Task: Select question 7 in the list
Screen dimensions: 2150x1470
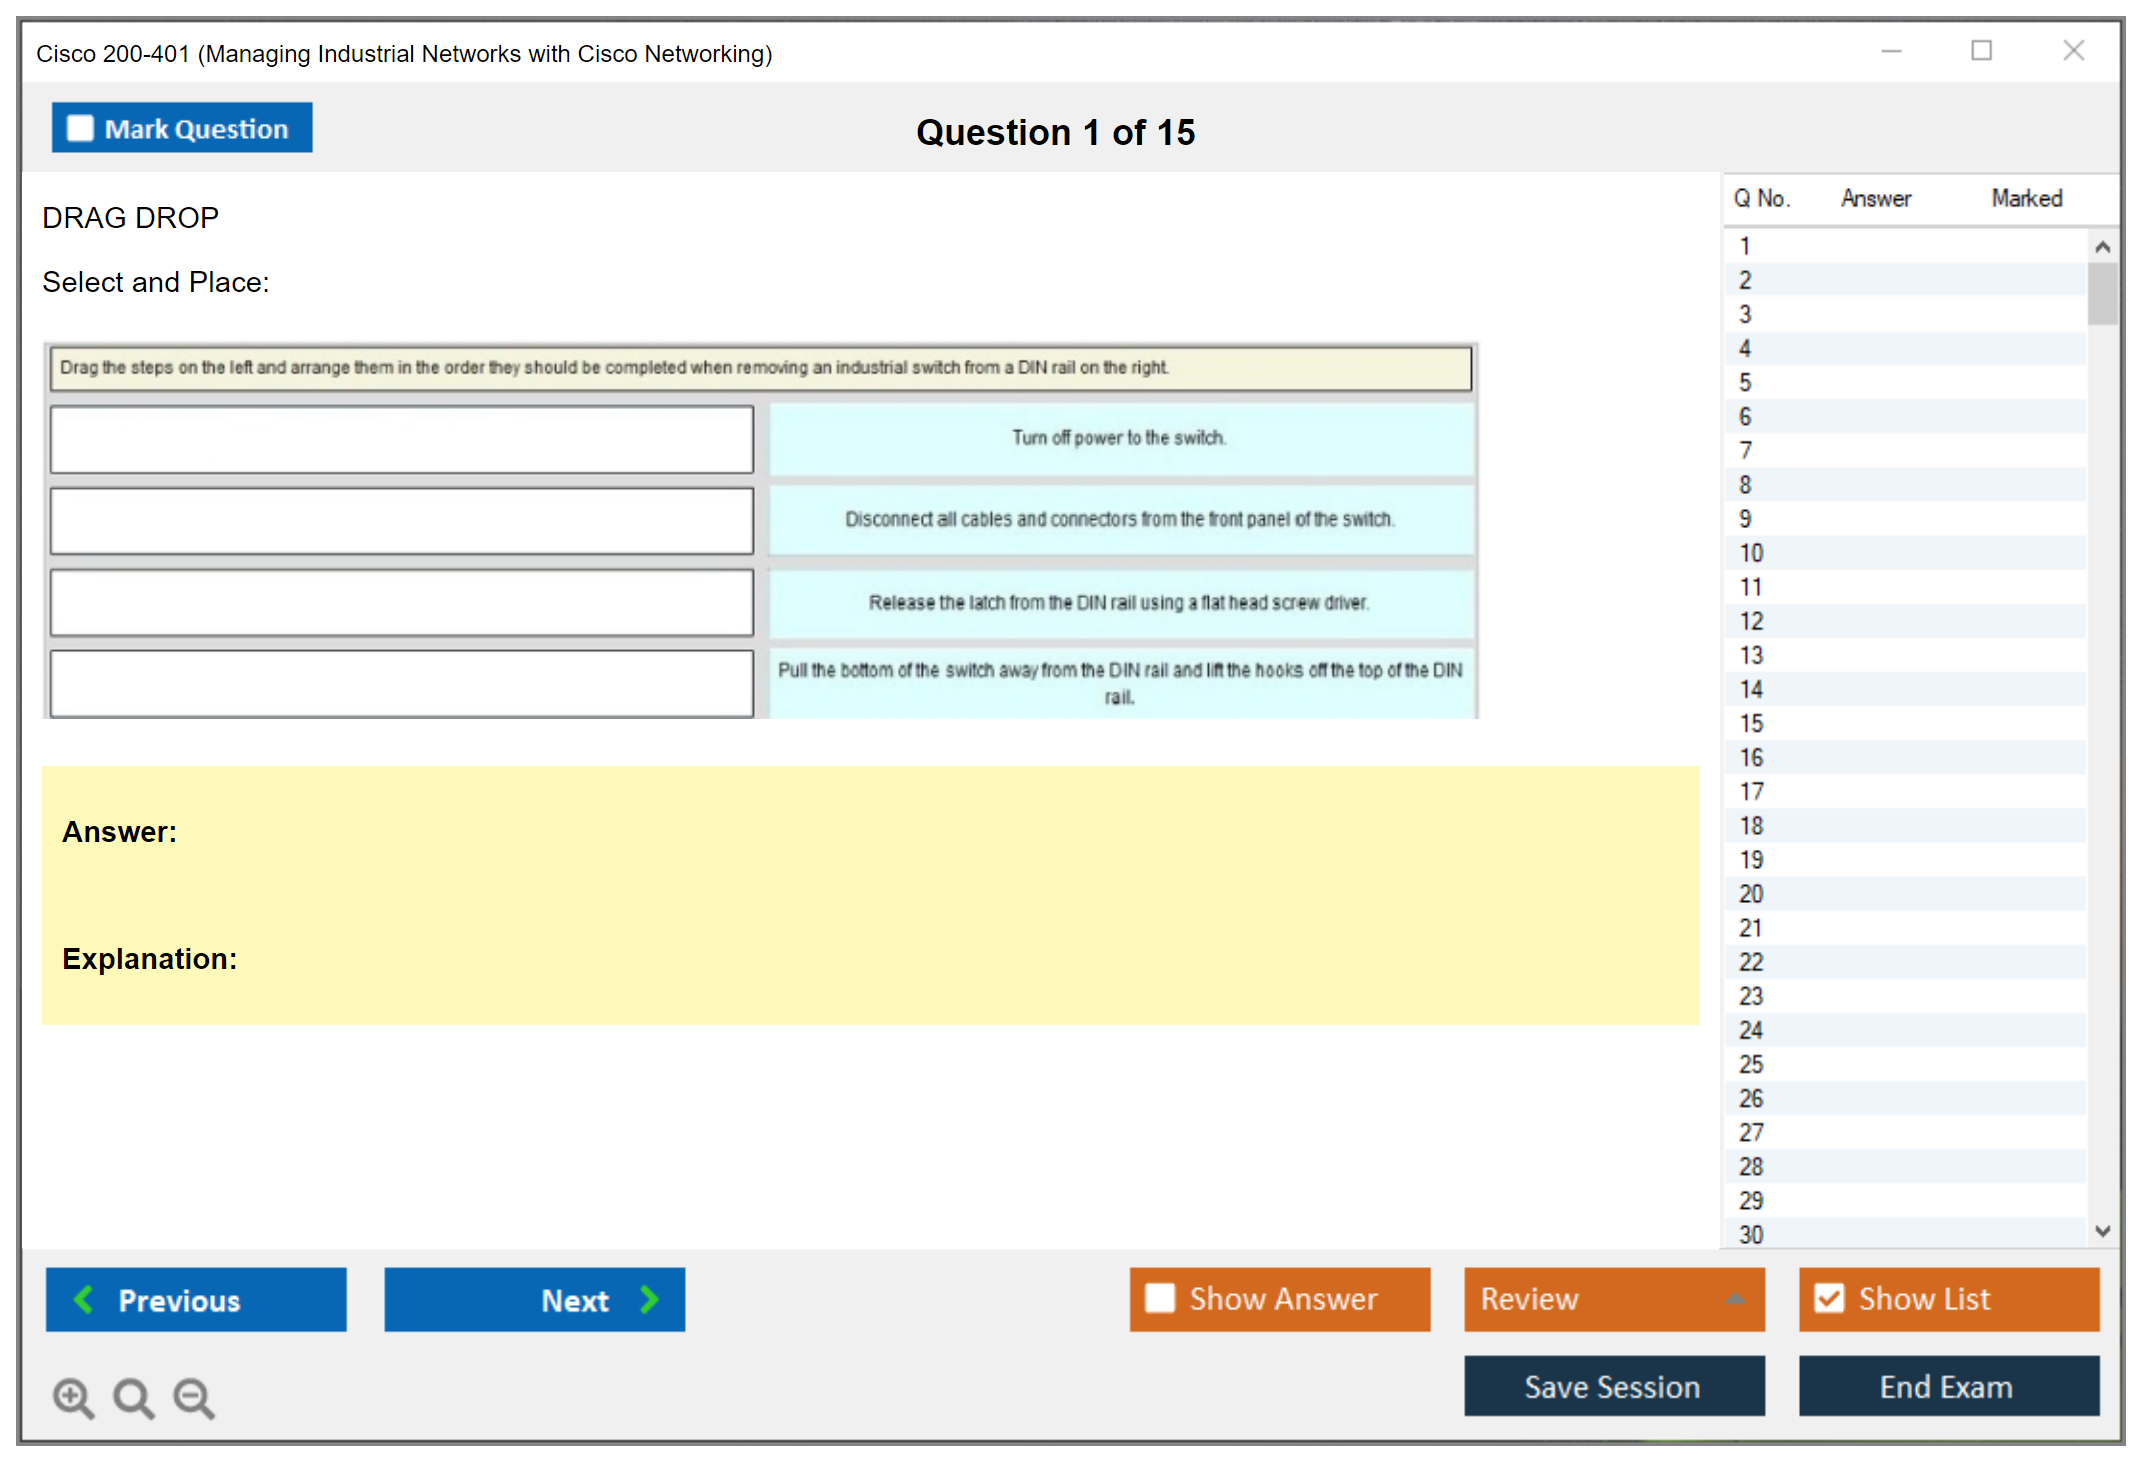Action: tap(1745, 451)
